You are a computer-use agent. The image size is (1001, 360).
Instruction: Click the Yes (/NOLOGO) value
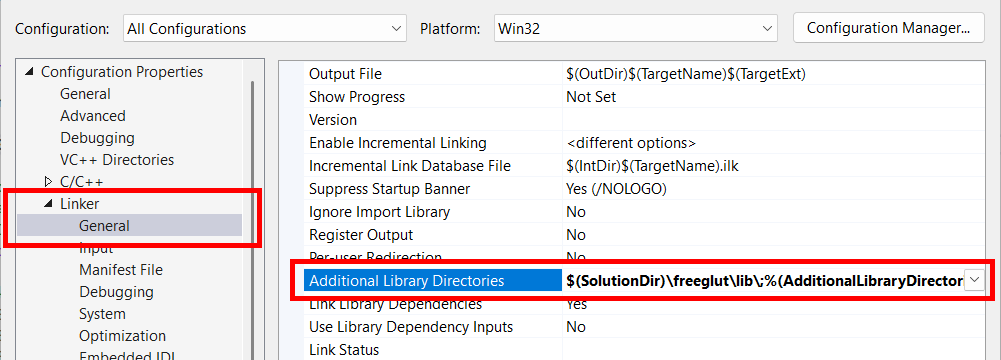[x=617, y=189]
